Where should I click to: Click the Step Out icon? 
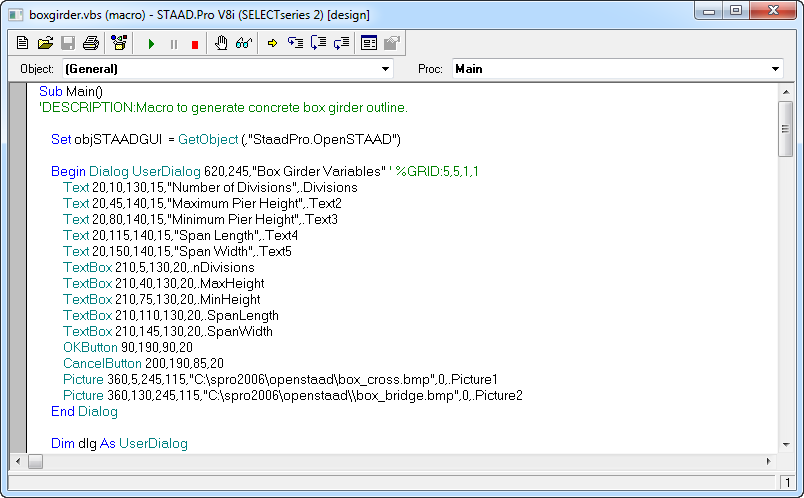tap(341, 43)
